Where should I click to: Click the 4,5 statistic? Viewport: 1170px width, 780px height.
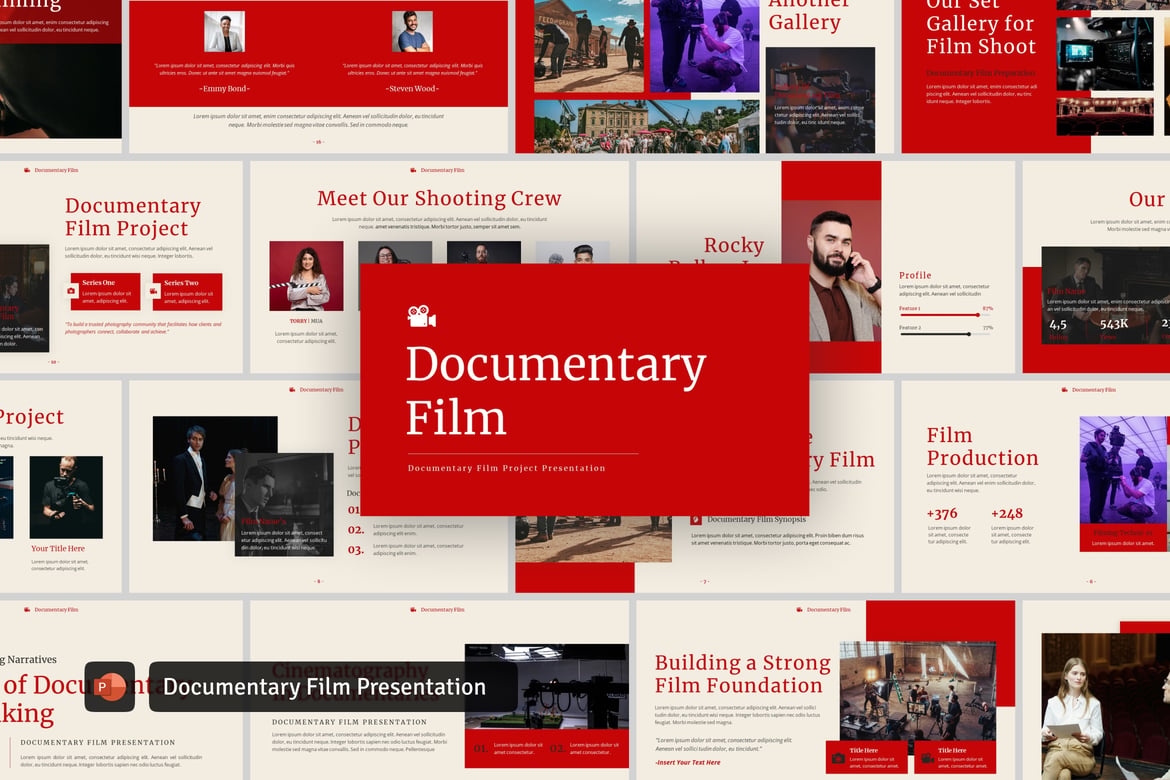[1057, 325]
